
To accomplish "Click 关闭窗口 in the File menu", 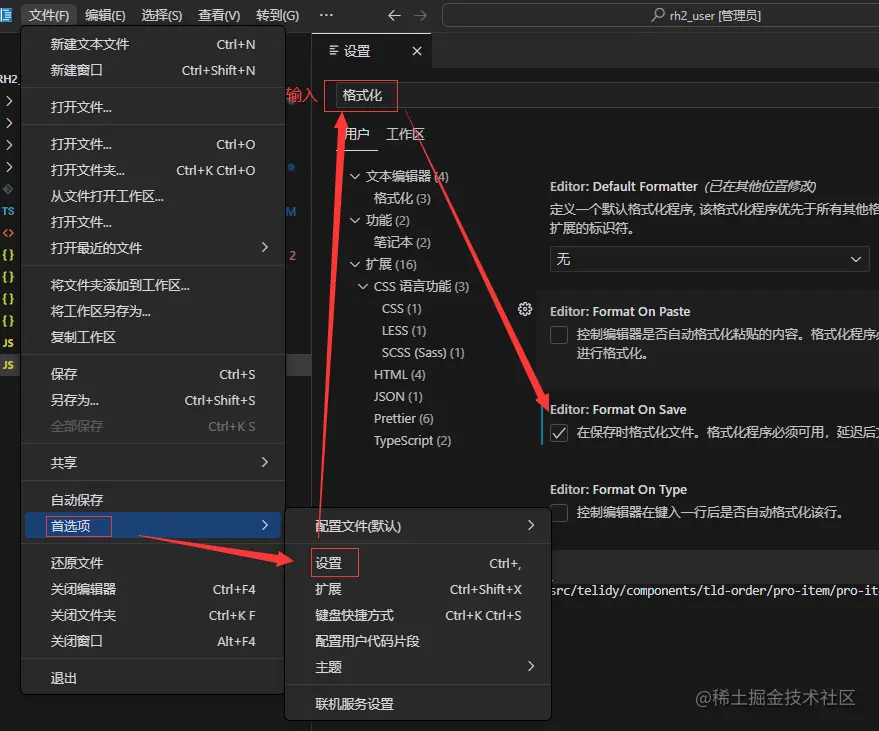I will point(152,641).
